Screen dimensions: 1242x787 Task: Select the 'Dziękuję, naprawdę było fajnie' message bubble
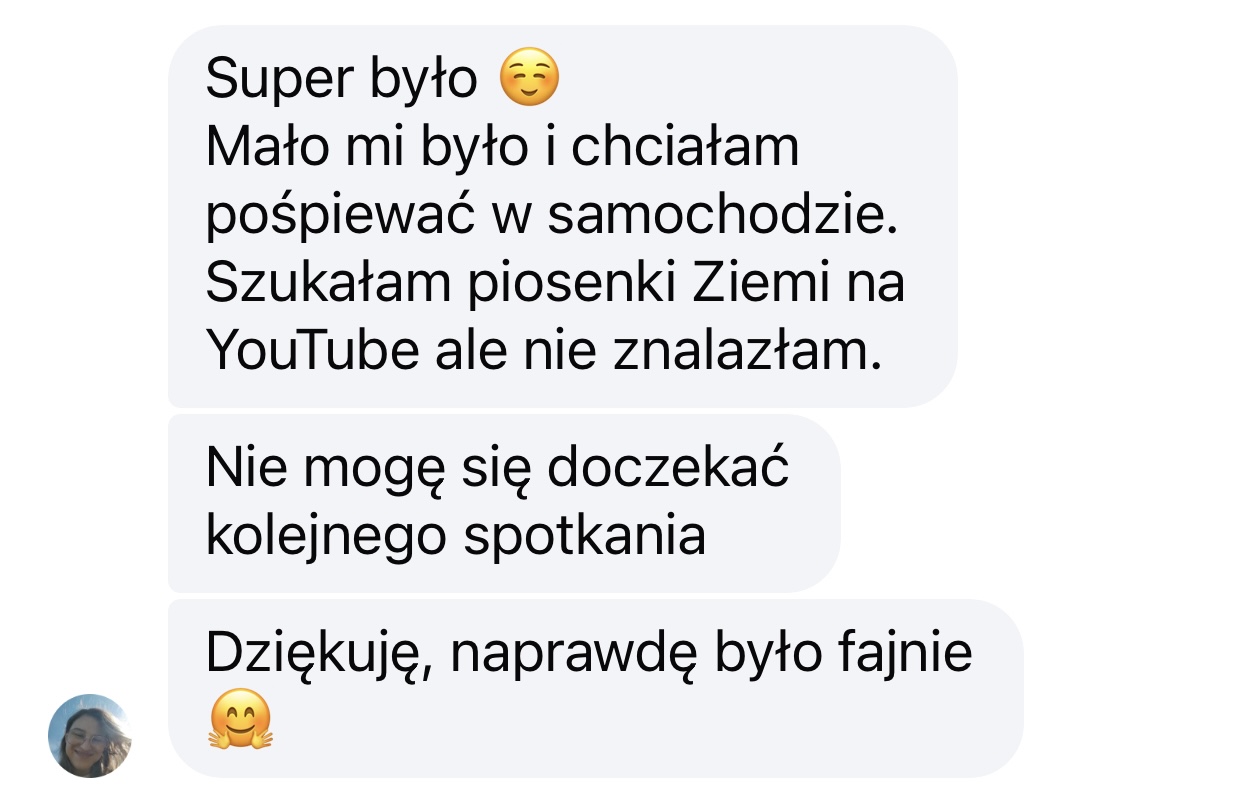tap(595, 688)
